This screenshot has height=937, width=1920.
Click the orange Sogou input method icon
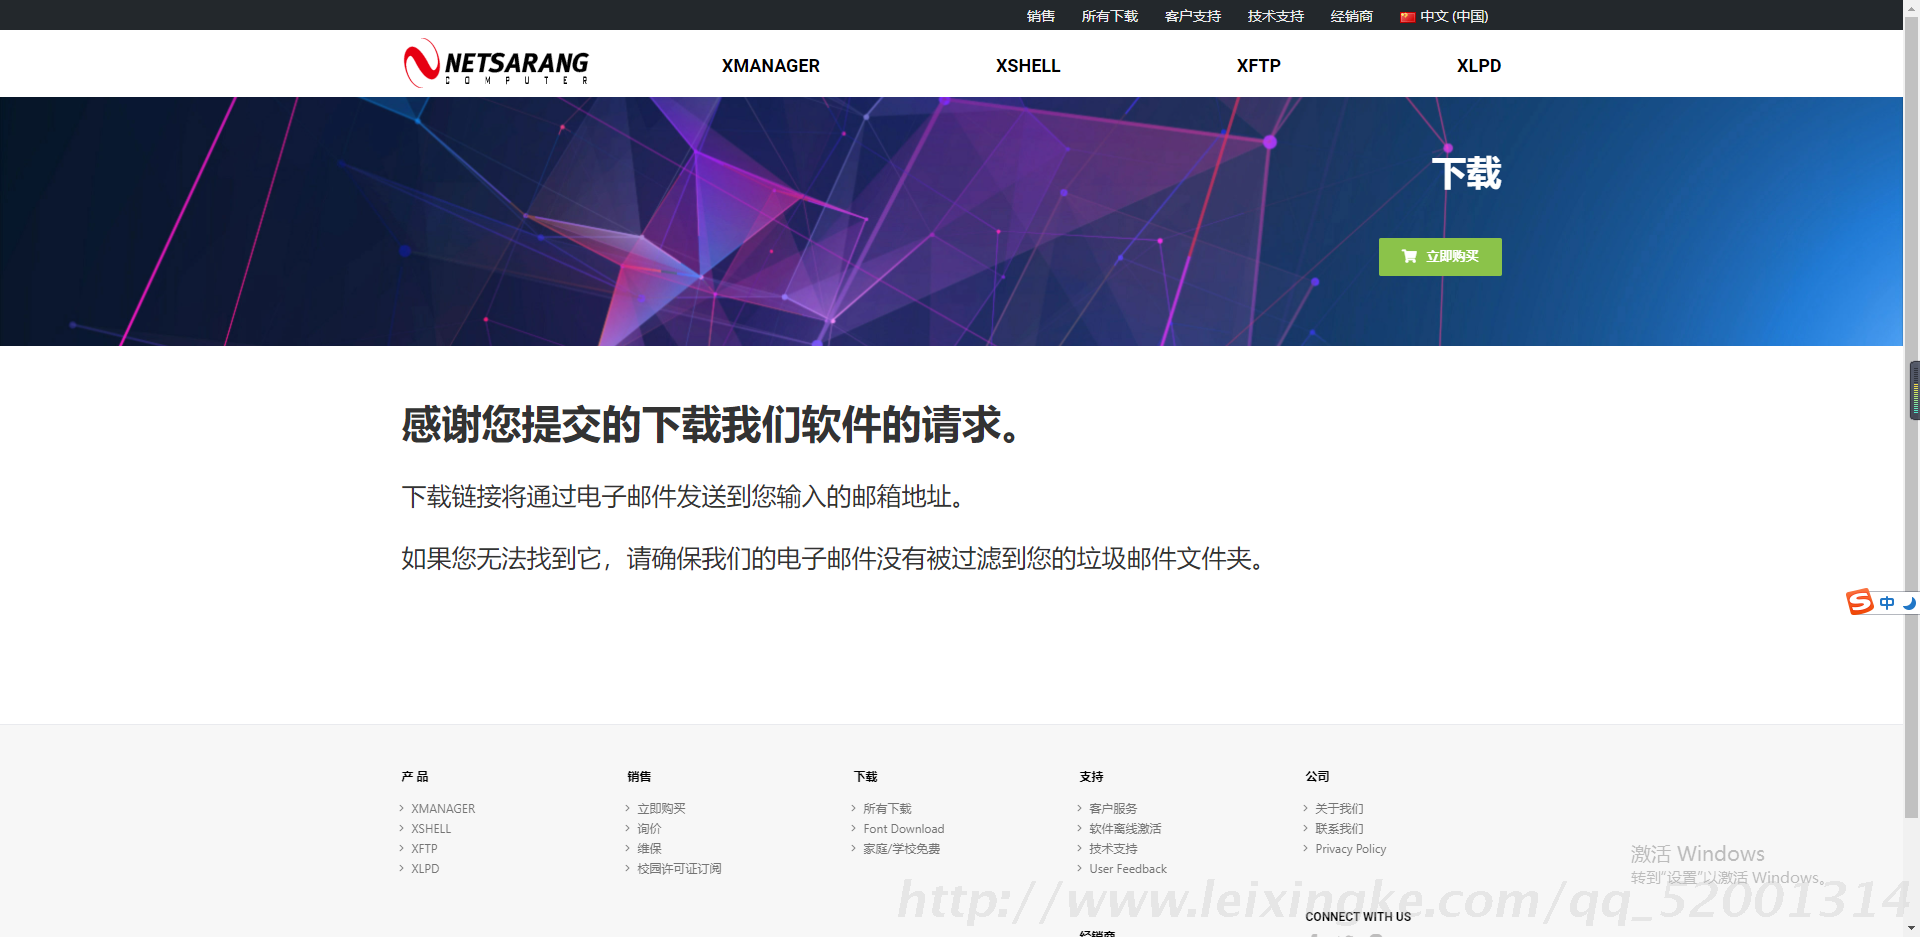pyautogui.click(x=1859, y=602)
